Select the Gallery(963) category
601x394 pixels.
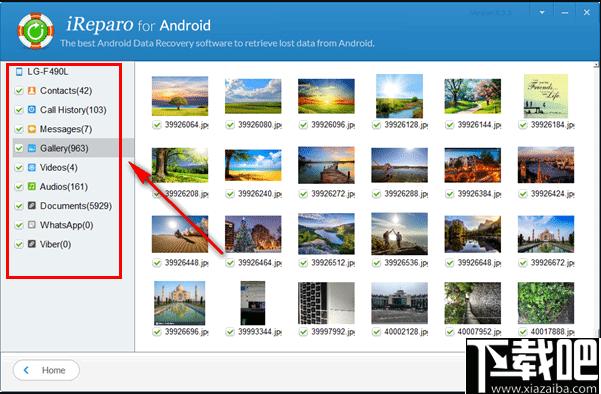(64, 148)
